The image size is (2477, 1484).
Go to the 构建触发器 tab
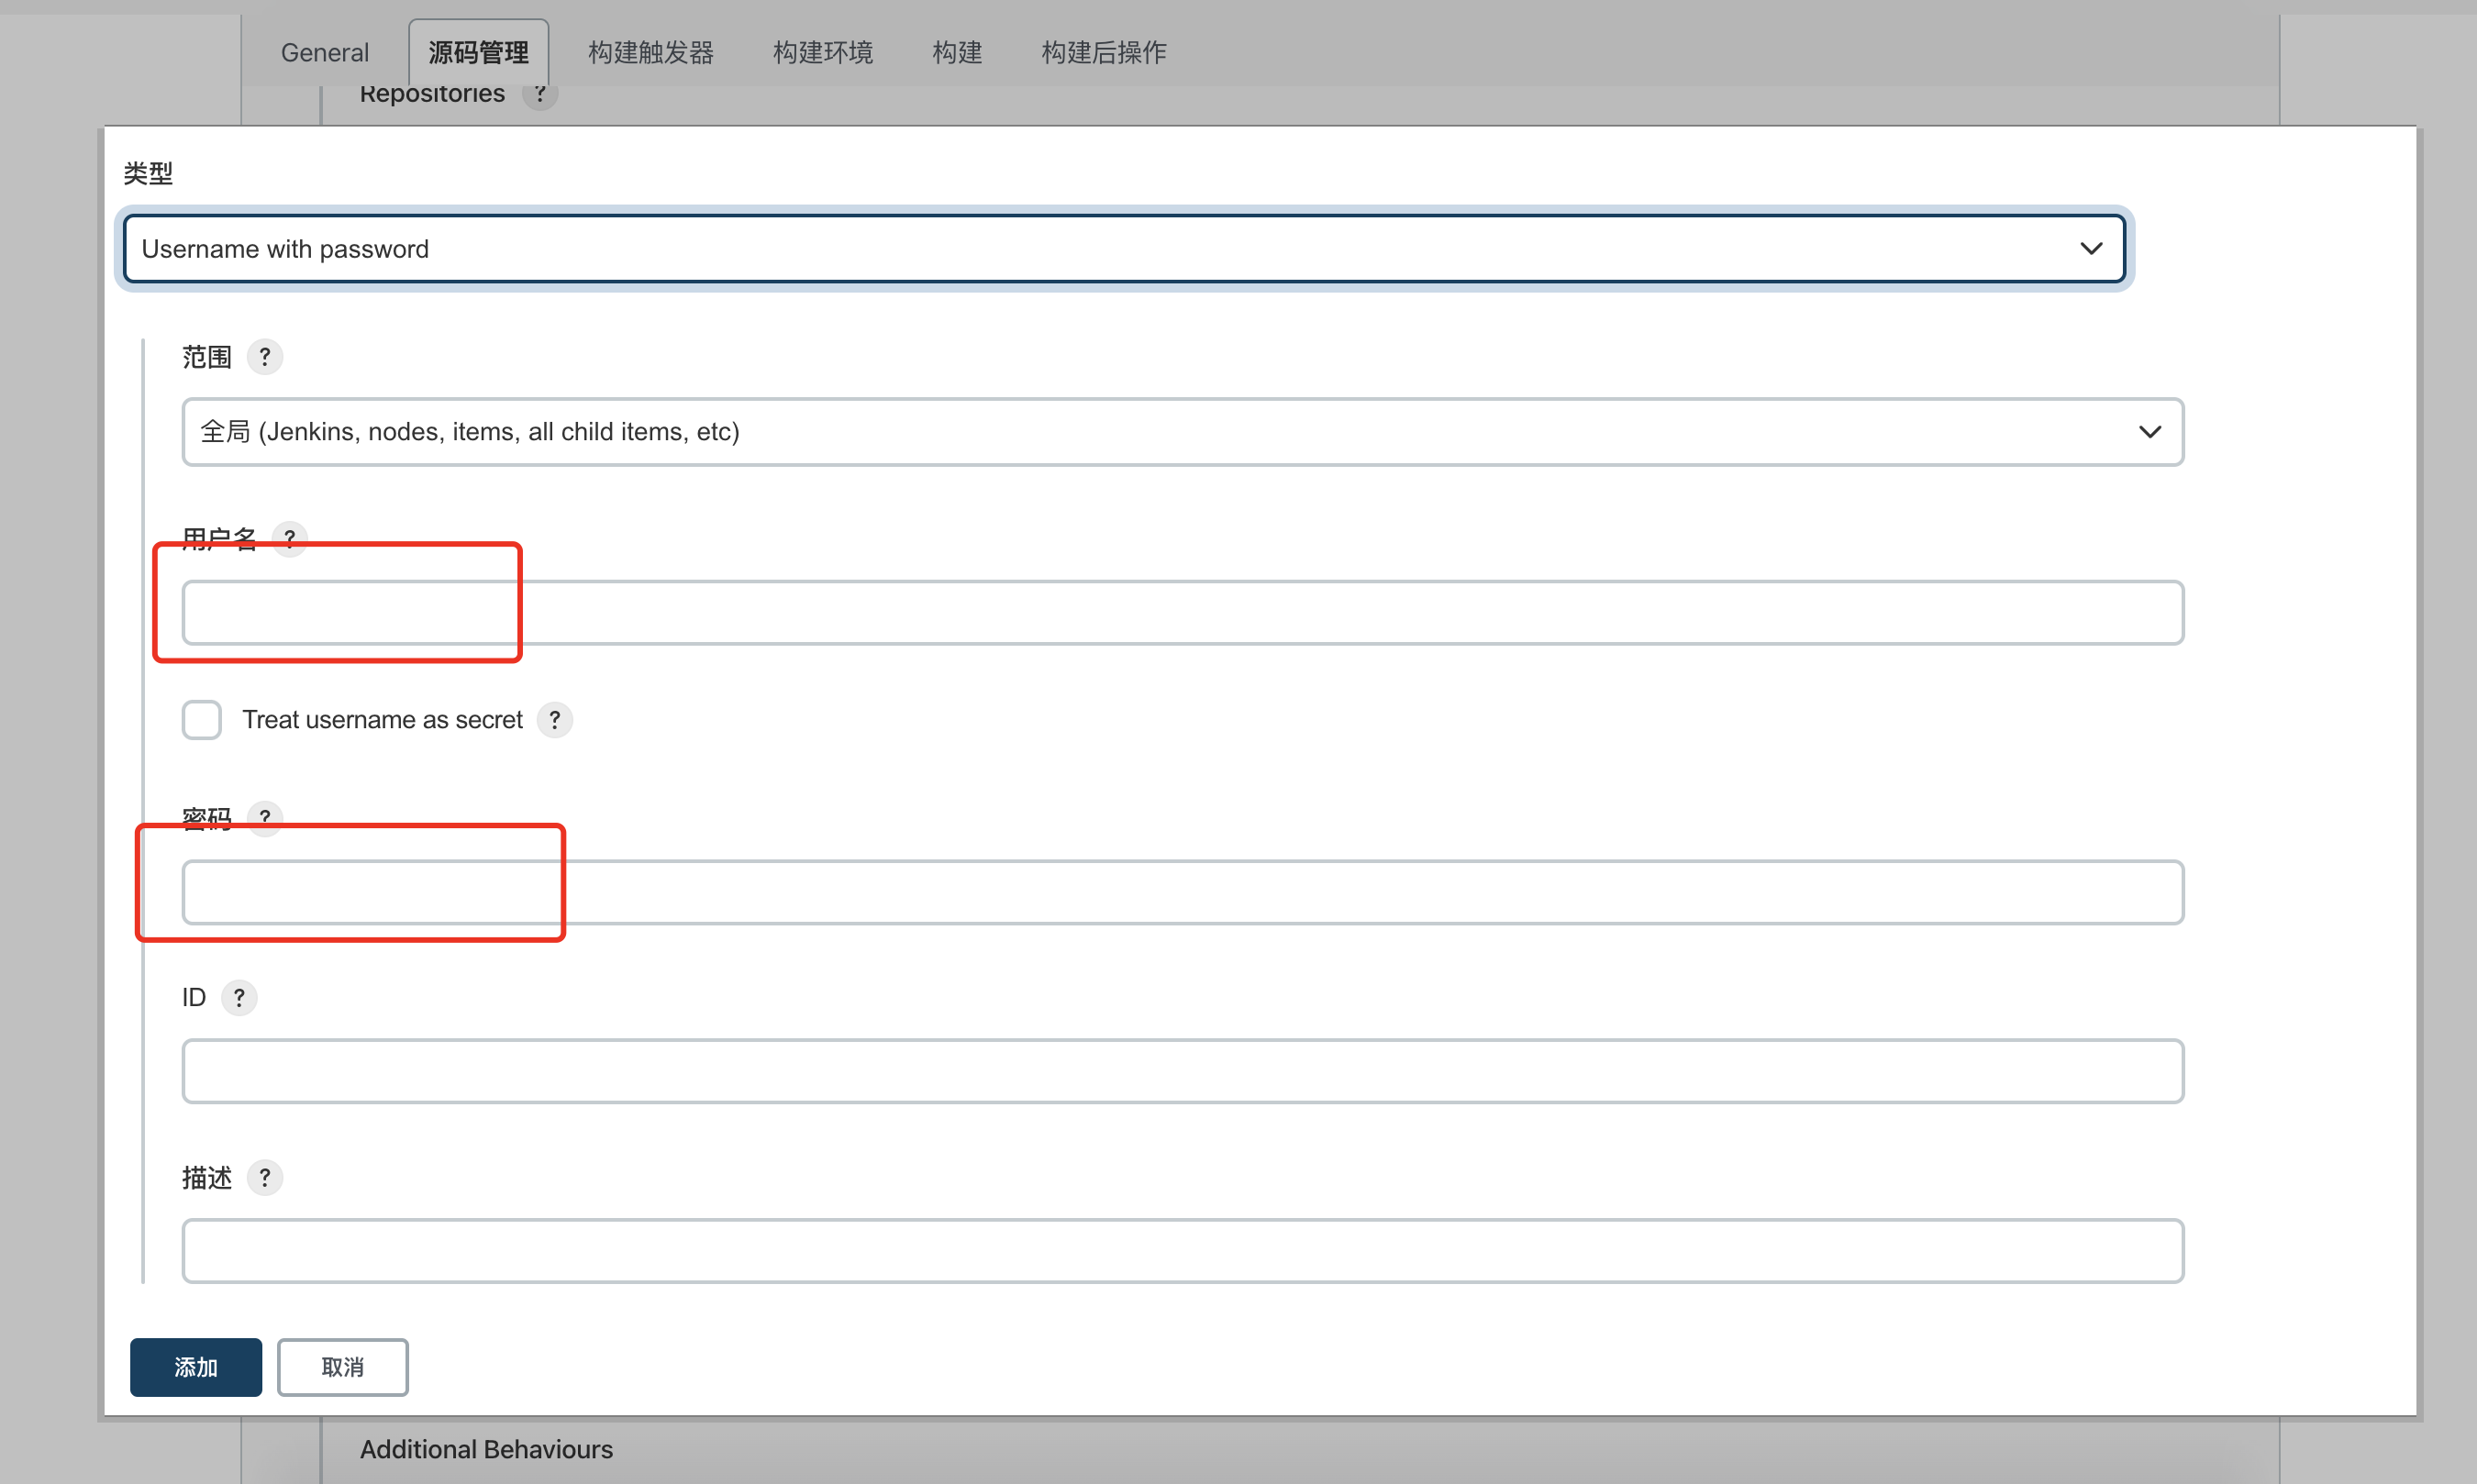(x=650, y=52)
